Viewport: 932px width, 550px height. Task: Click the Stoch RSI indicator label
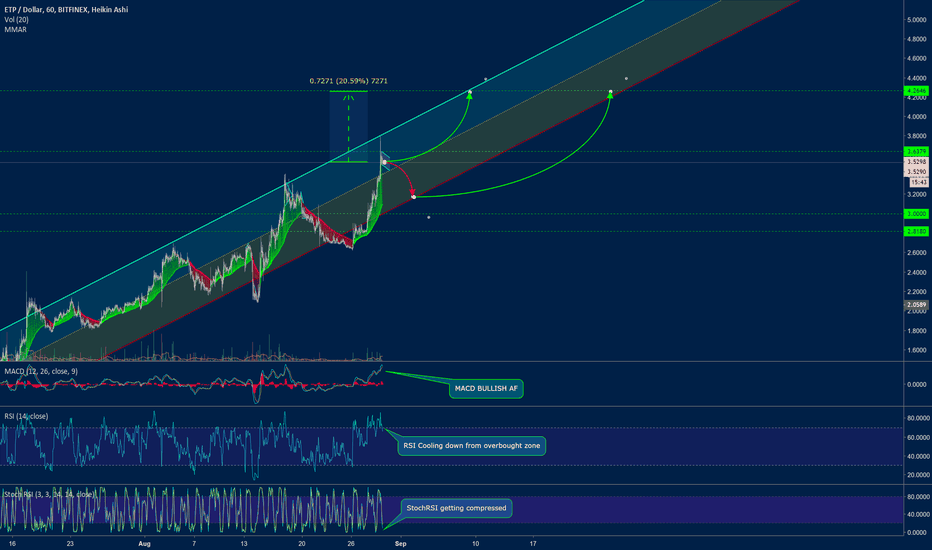point(49,494)
